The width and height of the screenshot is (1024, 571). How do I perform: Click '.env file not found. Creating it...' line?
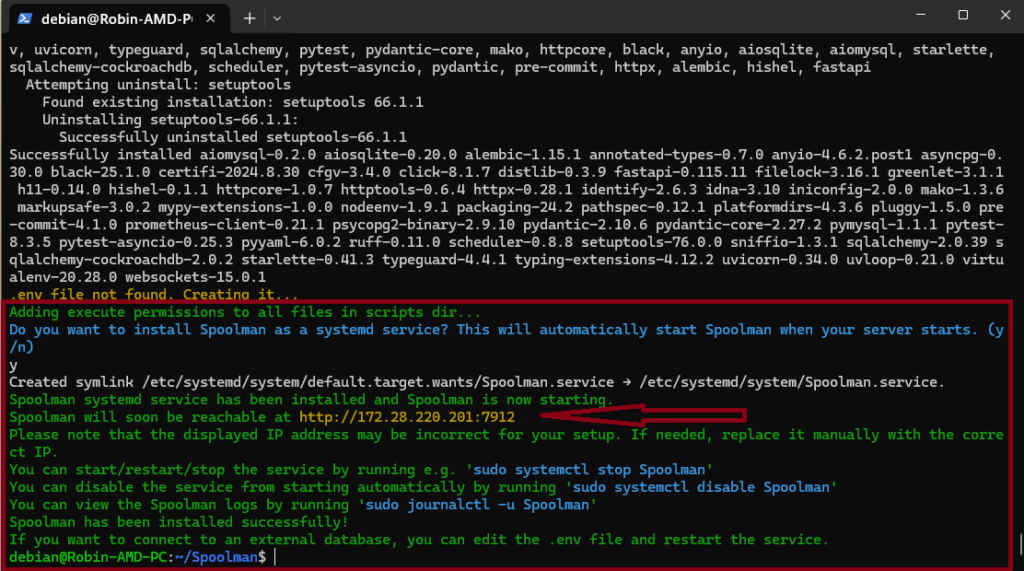pyautogui.click(x=154, y=294)
